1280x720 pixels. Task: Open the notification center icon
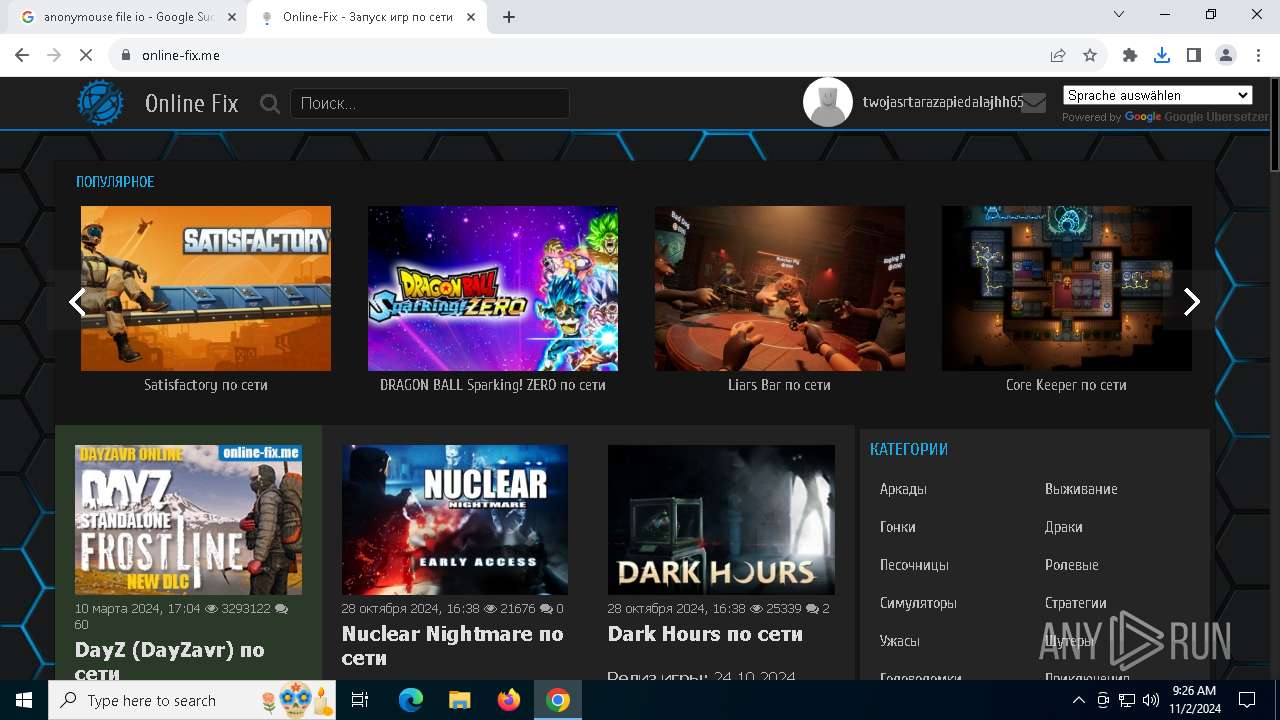[1247, 700]
